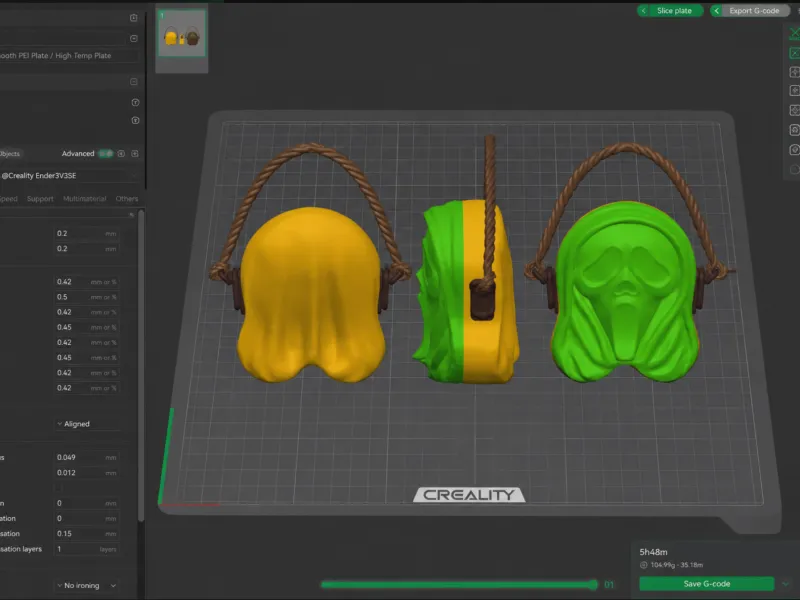Viewport: 800px width, 600px height.
Task: Click the 0.5 line width field
Action: [x=87, y=297]
